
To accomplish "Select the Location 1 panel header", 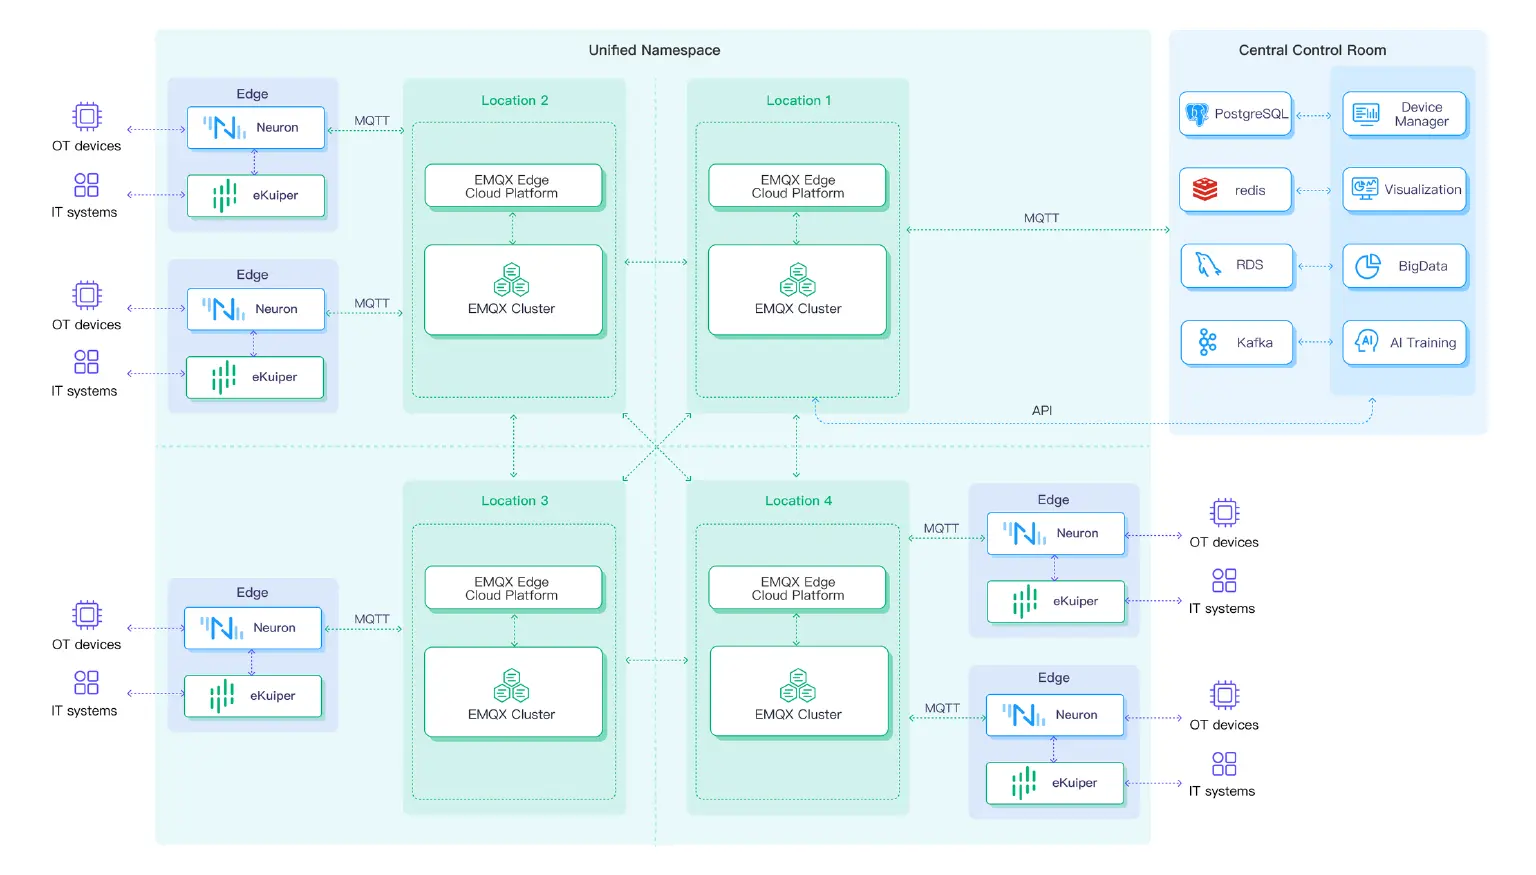I will click(797, 100).
